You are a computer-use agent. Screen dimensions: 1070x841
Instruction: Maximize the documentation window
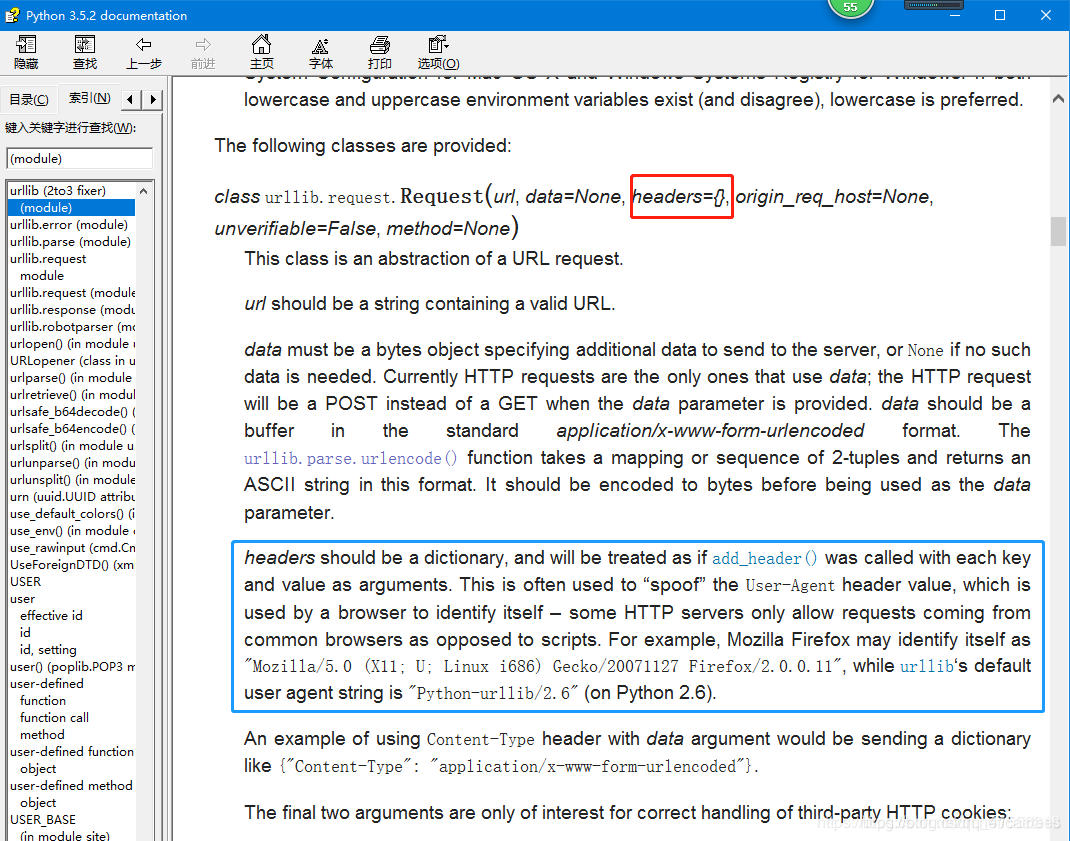click(1000, 15)
